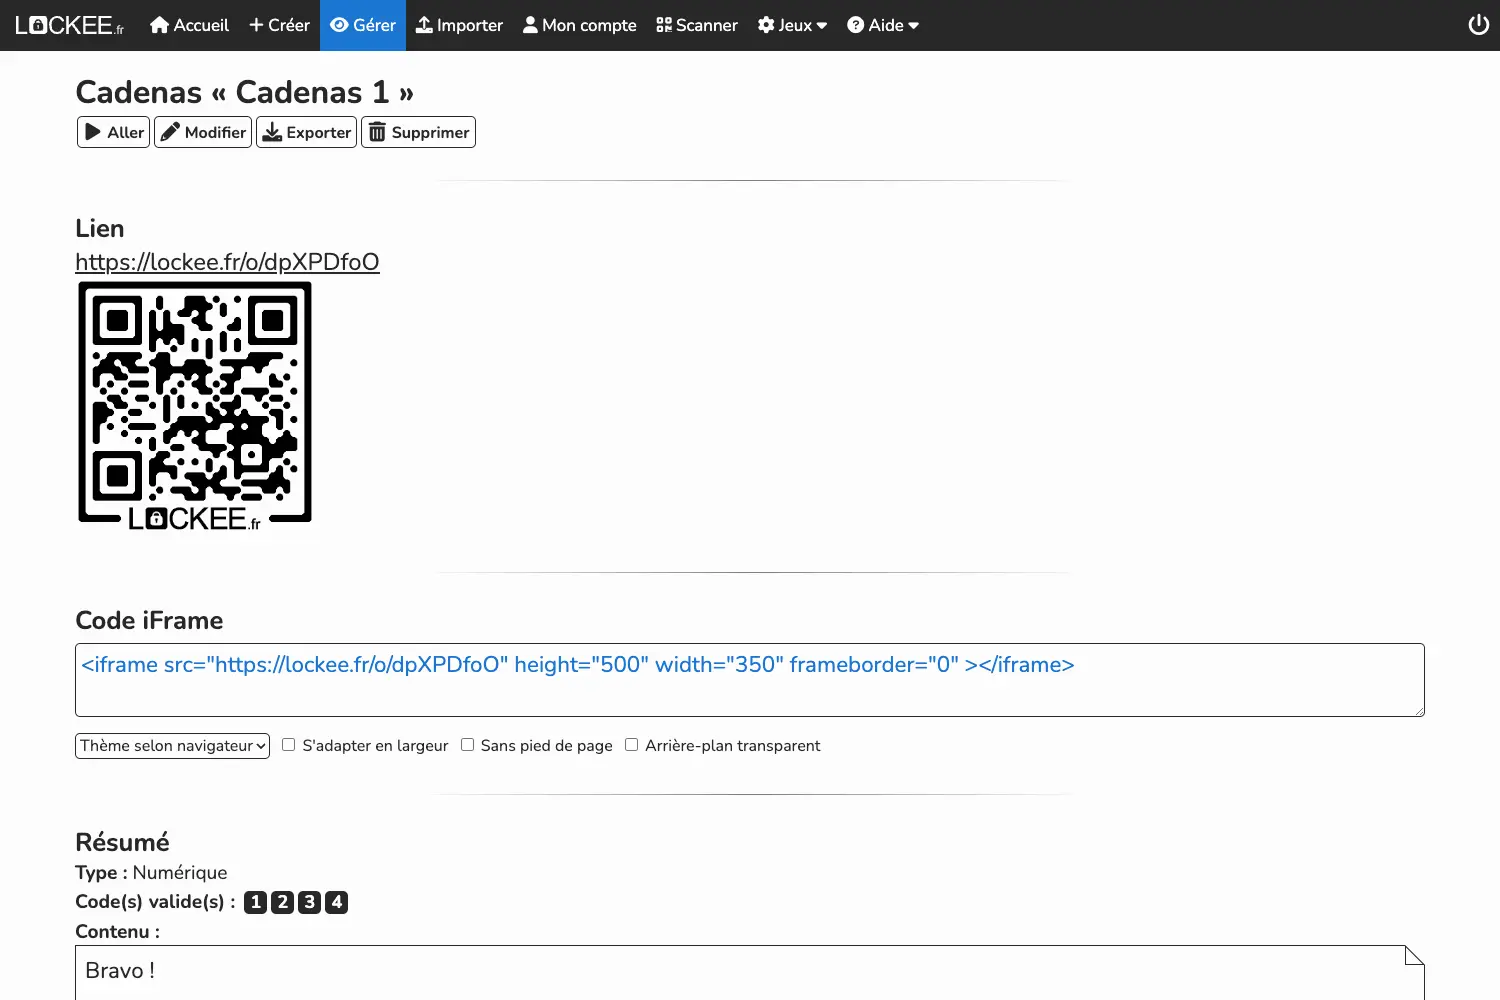The height and width of the screenshot is (1000, 1500).
Task: Open the lockee.fr/o/dpXPDfoO link
Action: coord(227,262)
